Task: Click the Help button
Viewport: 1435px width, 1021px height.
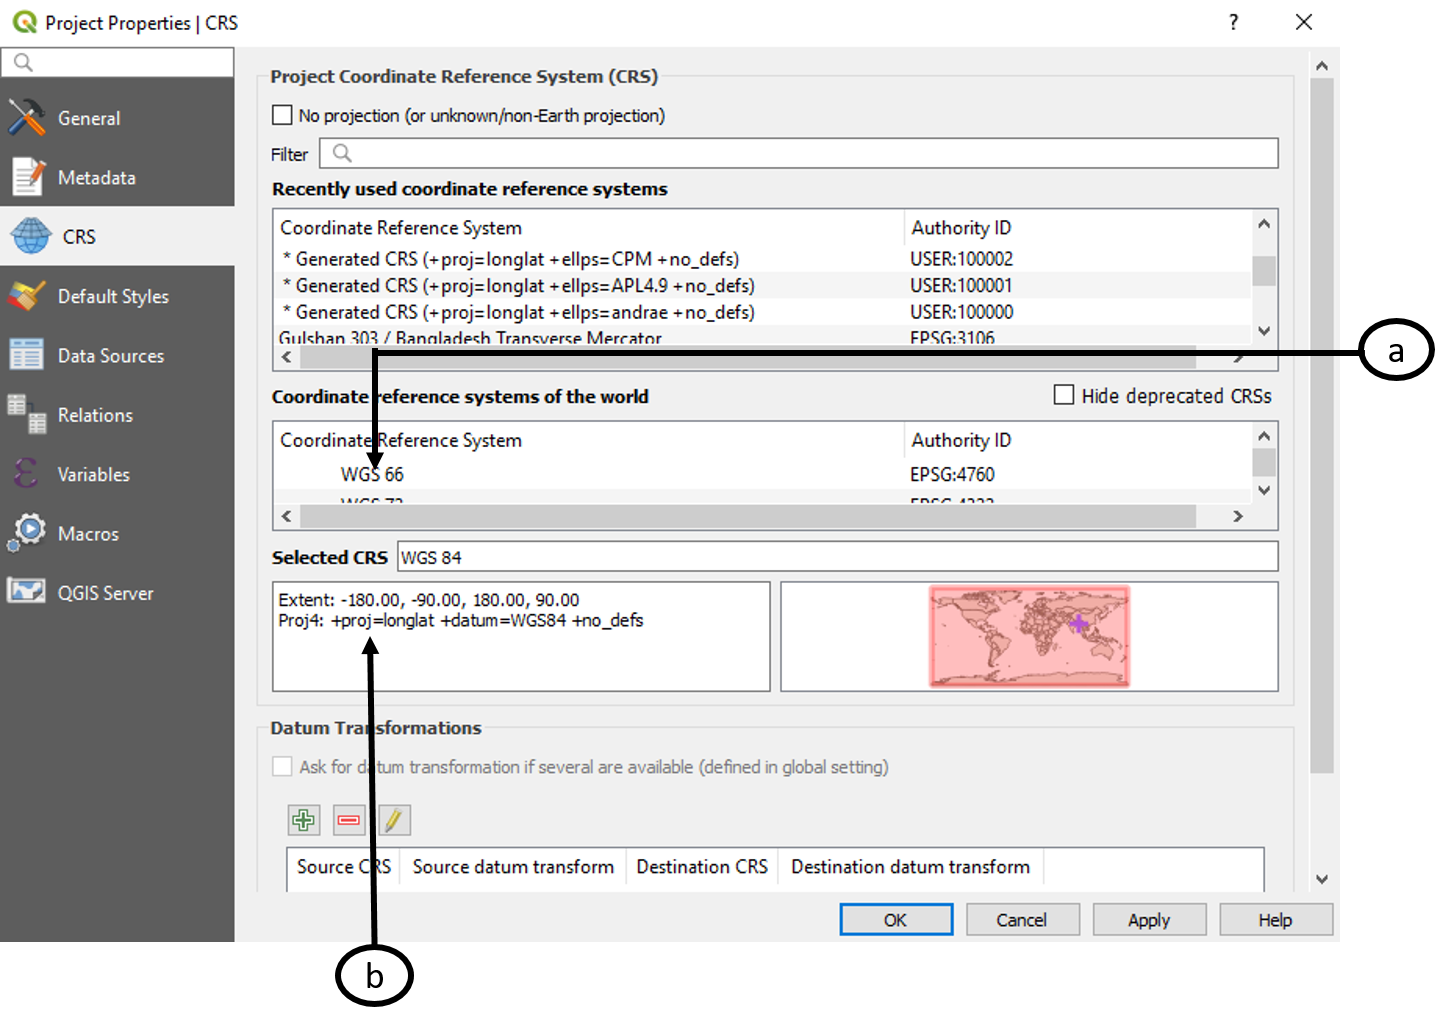Action: click(x=1276, y=919)
